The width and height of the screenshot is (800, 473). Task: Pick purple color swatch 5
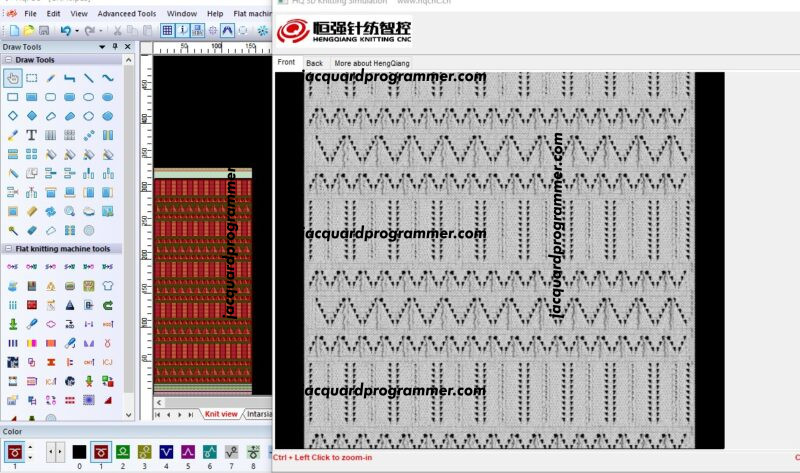coord(188,452)
